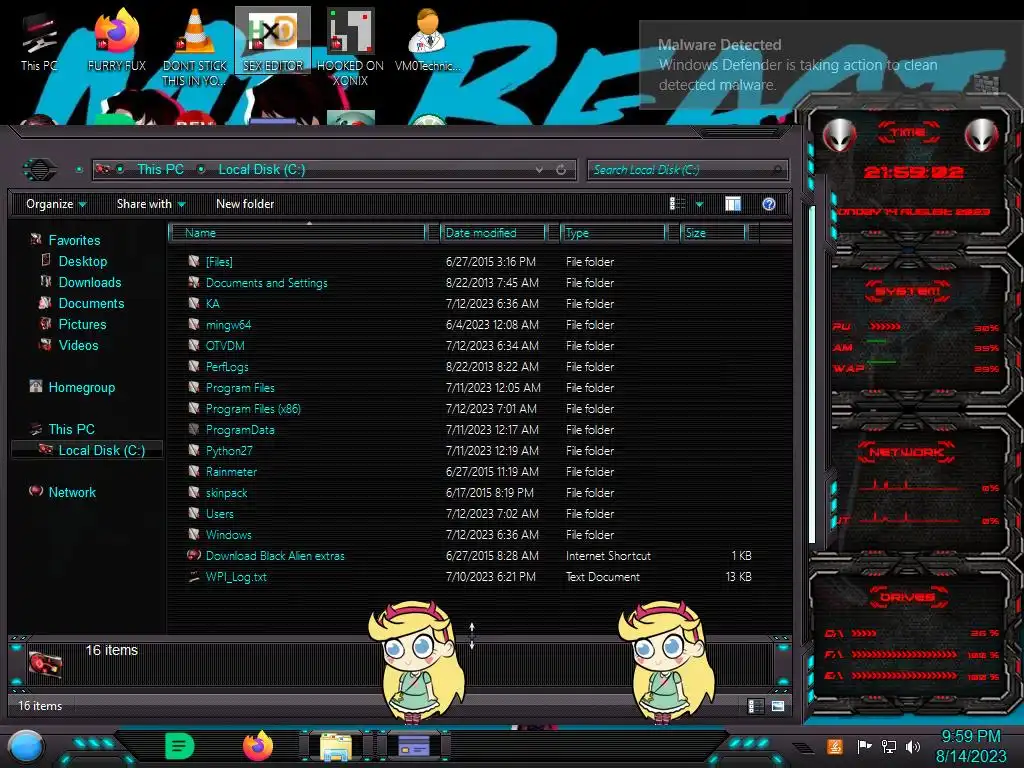Screen dimensions: 1024x768
Task: Click the Explorer back navigation icon
Action: [40, 170]
